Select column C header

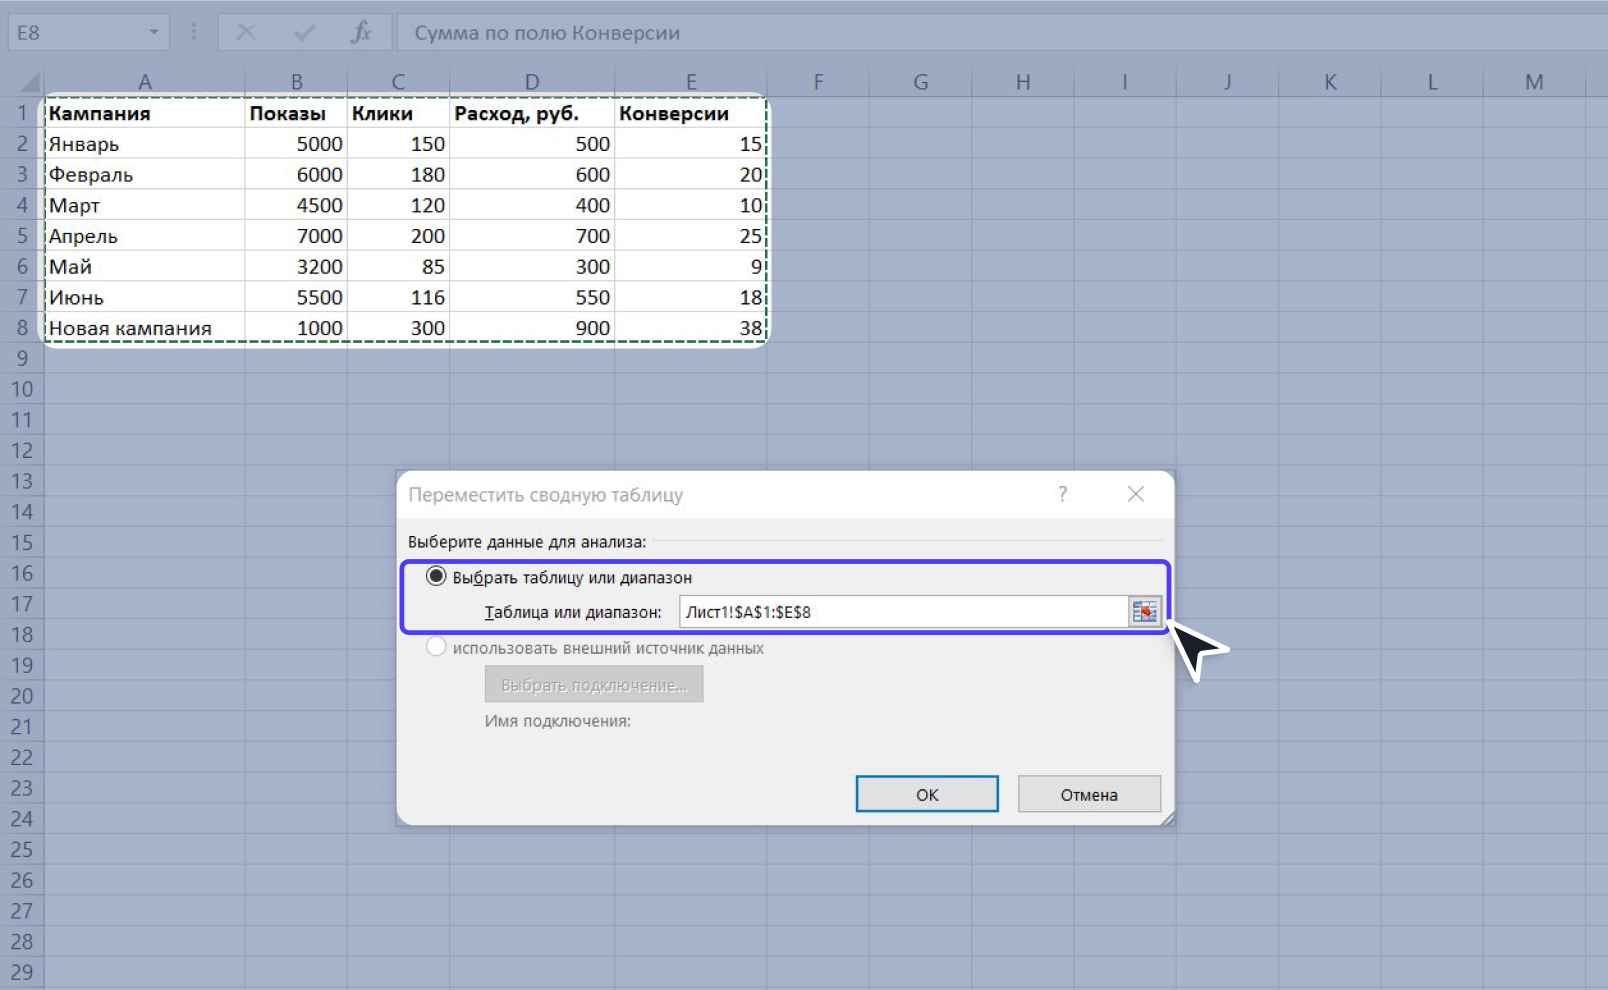[398, 82]
